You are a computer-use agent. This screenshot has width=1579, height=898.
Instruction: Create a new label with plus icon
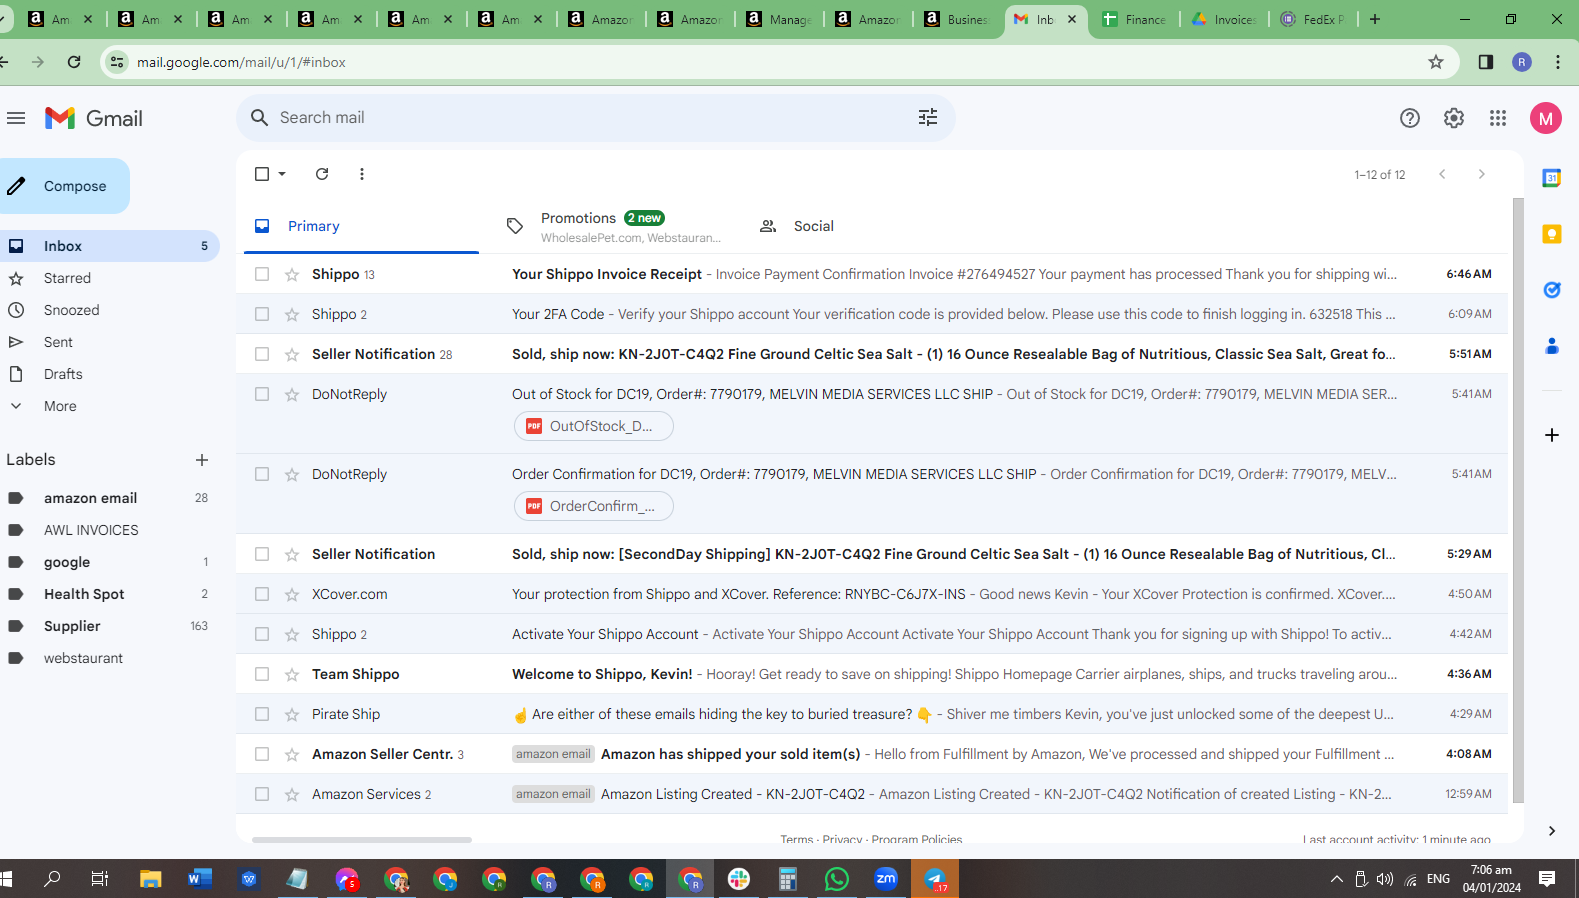(202, 460)
